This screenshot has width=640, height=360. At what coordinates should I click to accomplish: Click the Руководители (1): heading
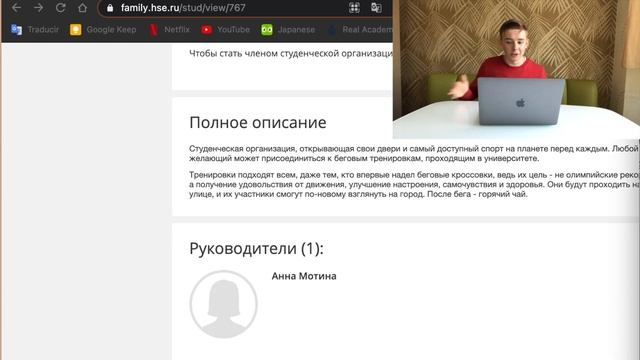point(256,248)
